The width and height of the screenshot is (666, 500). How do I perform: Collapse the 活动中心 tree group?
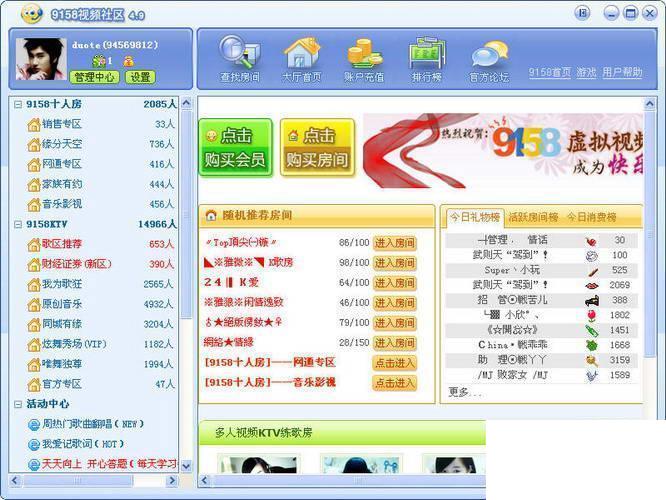click(x=18, y=404)
